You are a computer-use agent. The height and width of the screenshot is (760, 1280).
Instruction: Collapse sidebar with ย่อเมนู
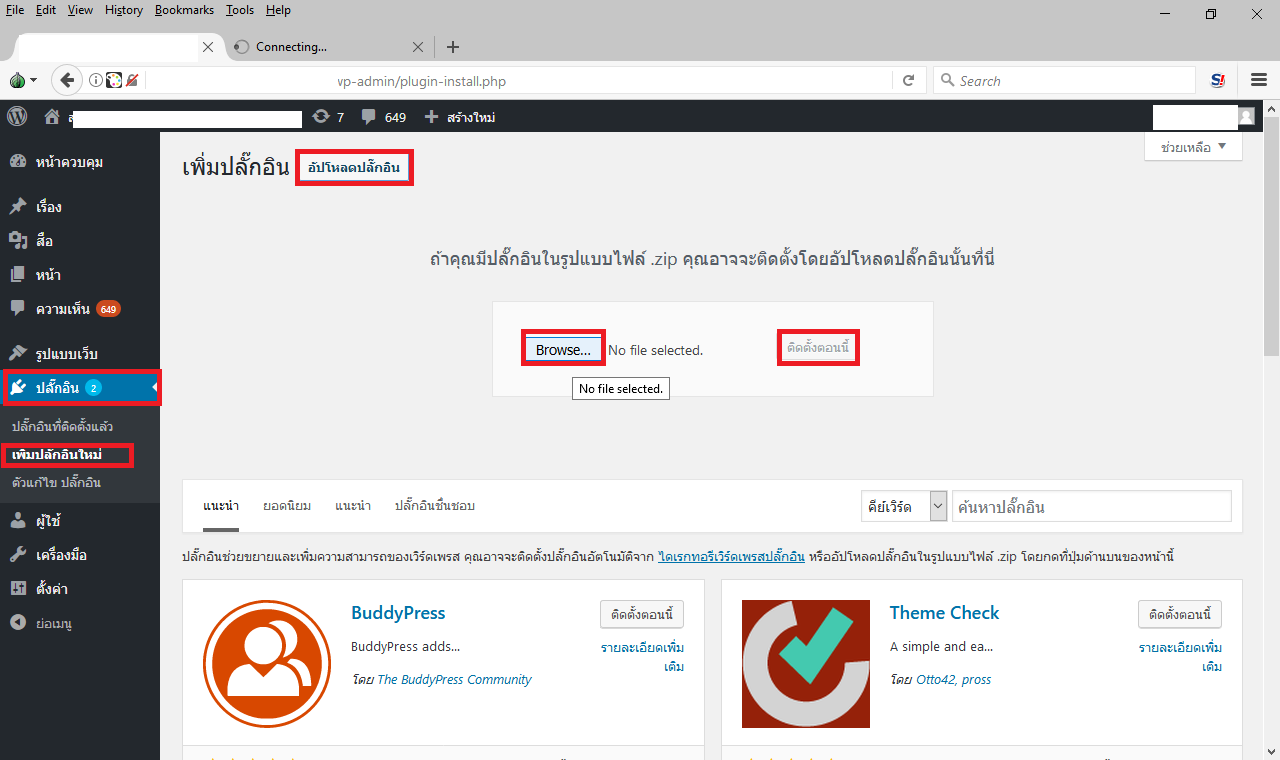pyautogui.click(x=80, y=623)
